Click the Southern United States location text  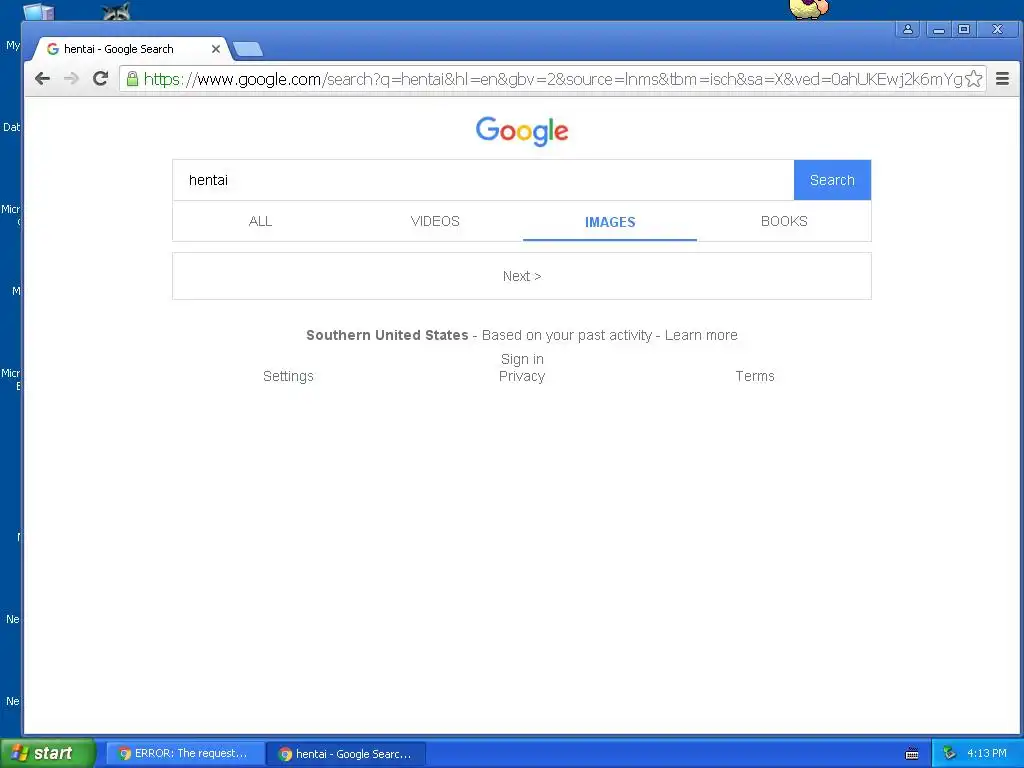387,335
